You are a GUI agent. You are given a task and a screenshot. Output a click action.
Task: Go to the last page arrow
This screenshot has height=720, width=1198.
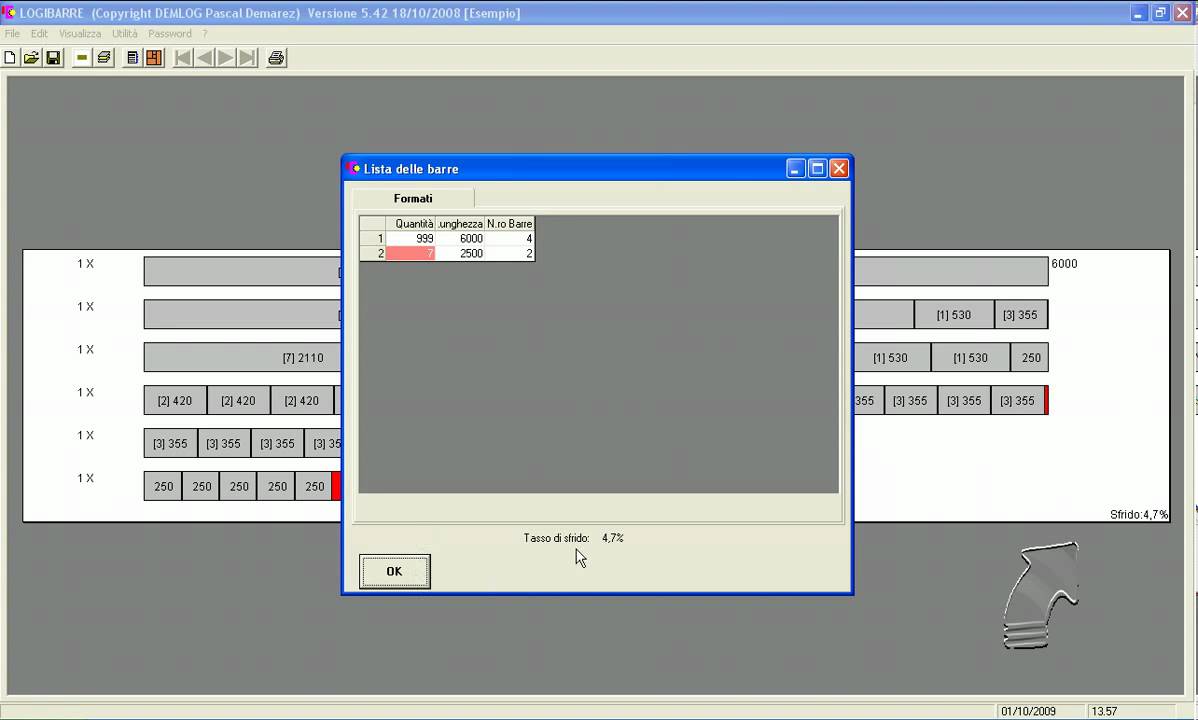pyautogui.click(x=248, y=58)
